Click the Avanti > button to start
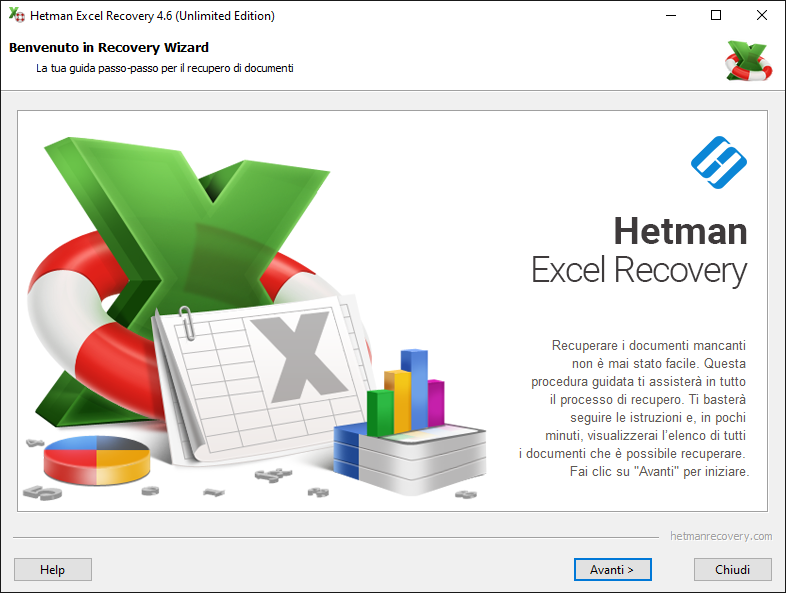Viewport: 786px width, 593px height. [613, 569]
